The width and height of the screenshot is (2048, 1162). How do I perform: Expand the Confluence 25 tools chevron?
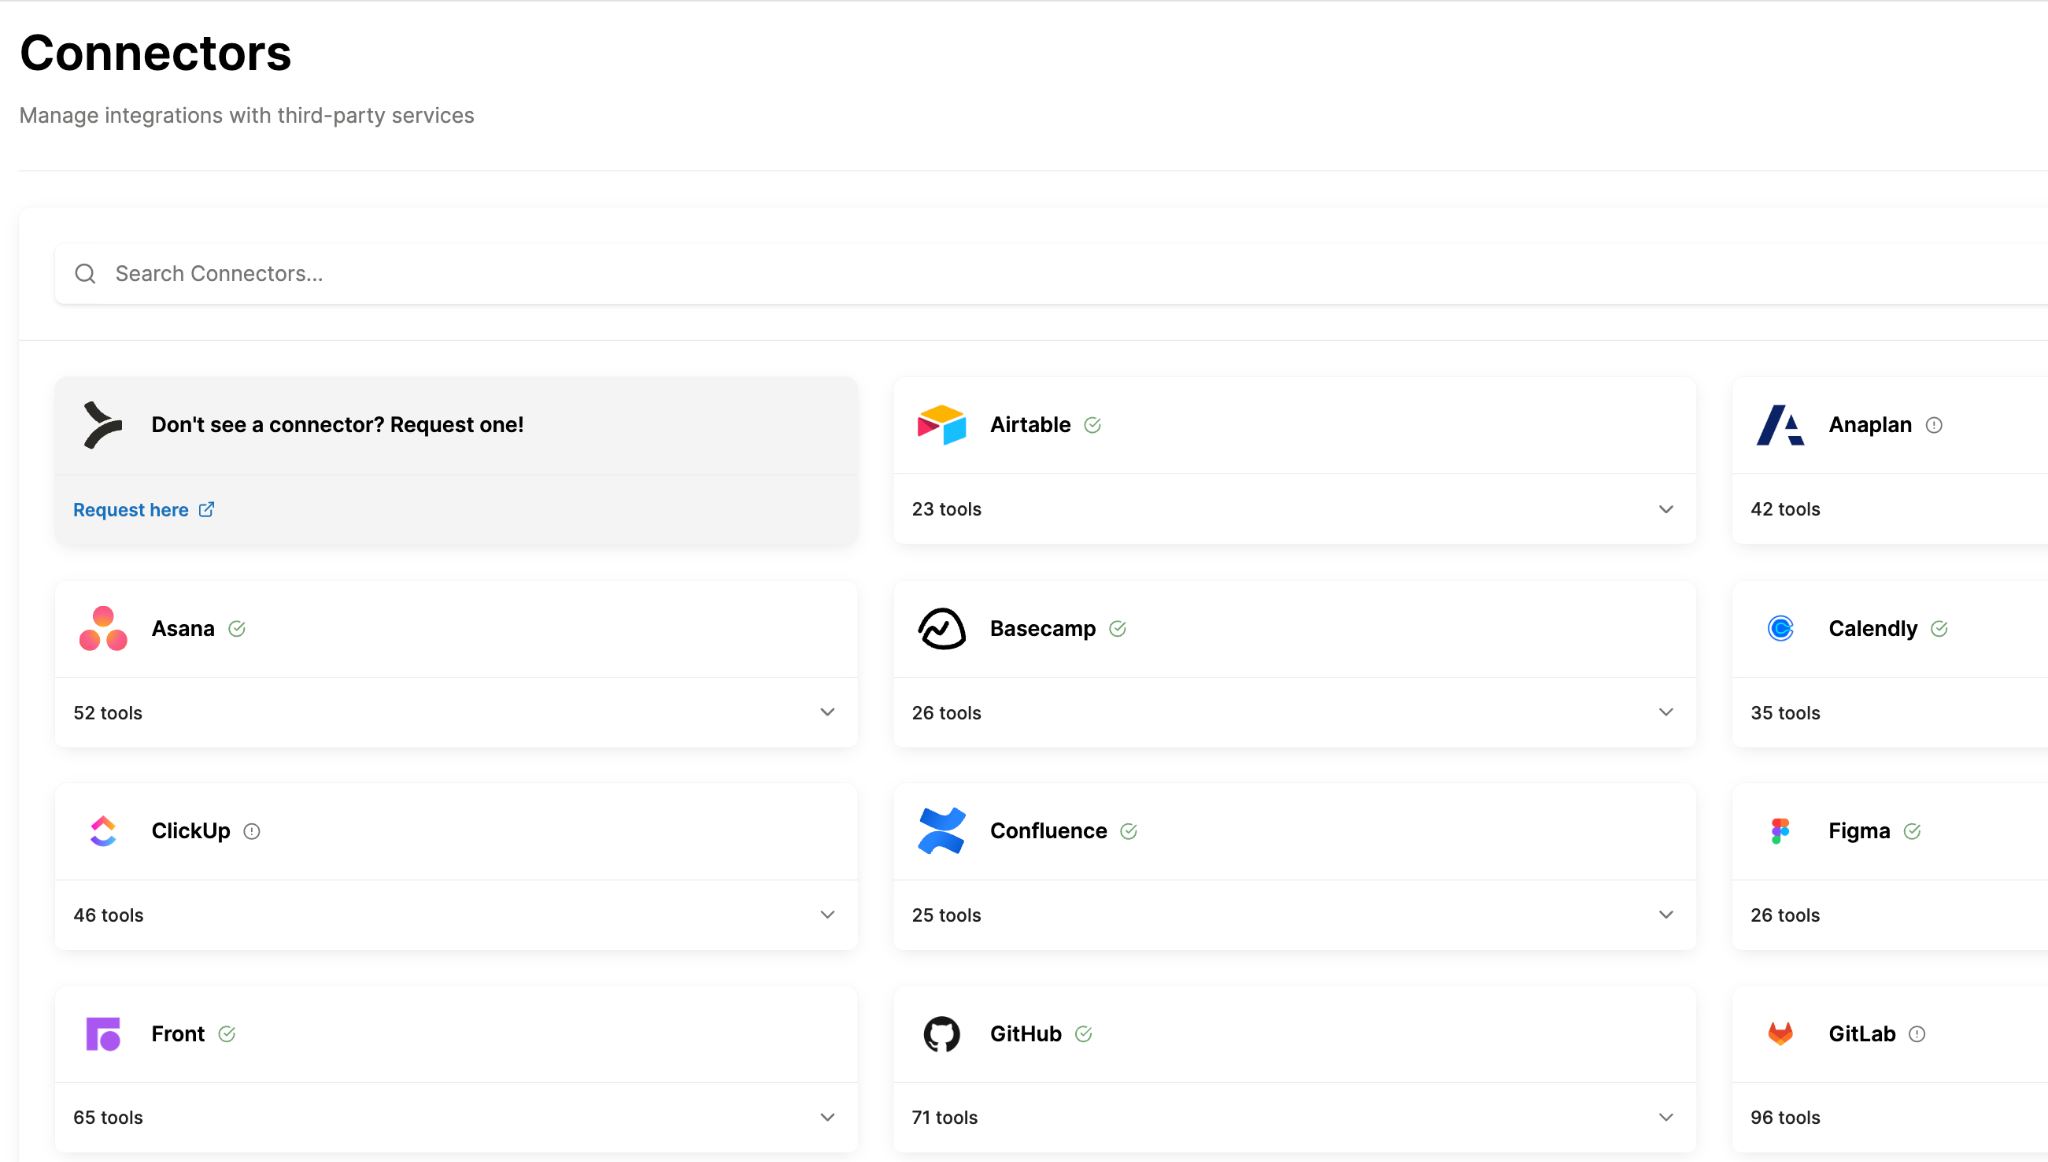coord(1666,915)
